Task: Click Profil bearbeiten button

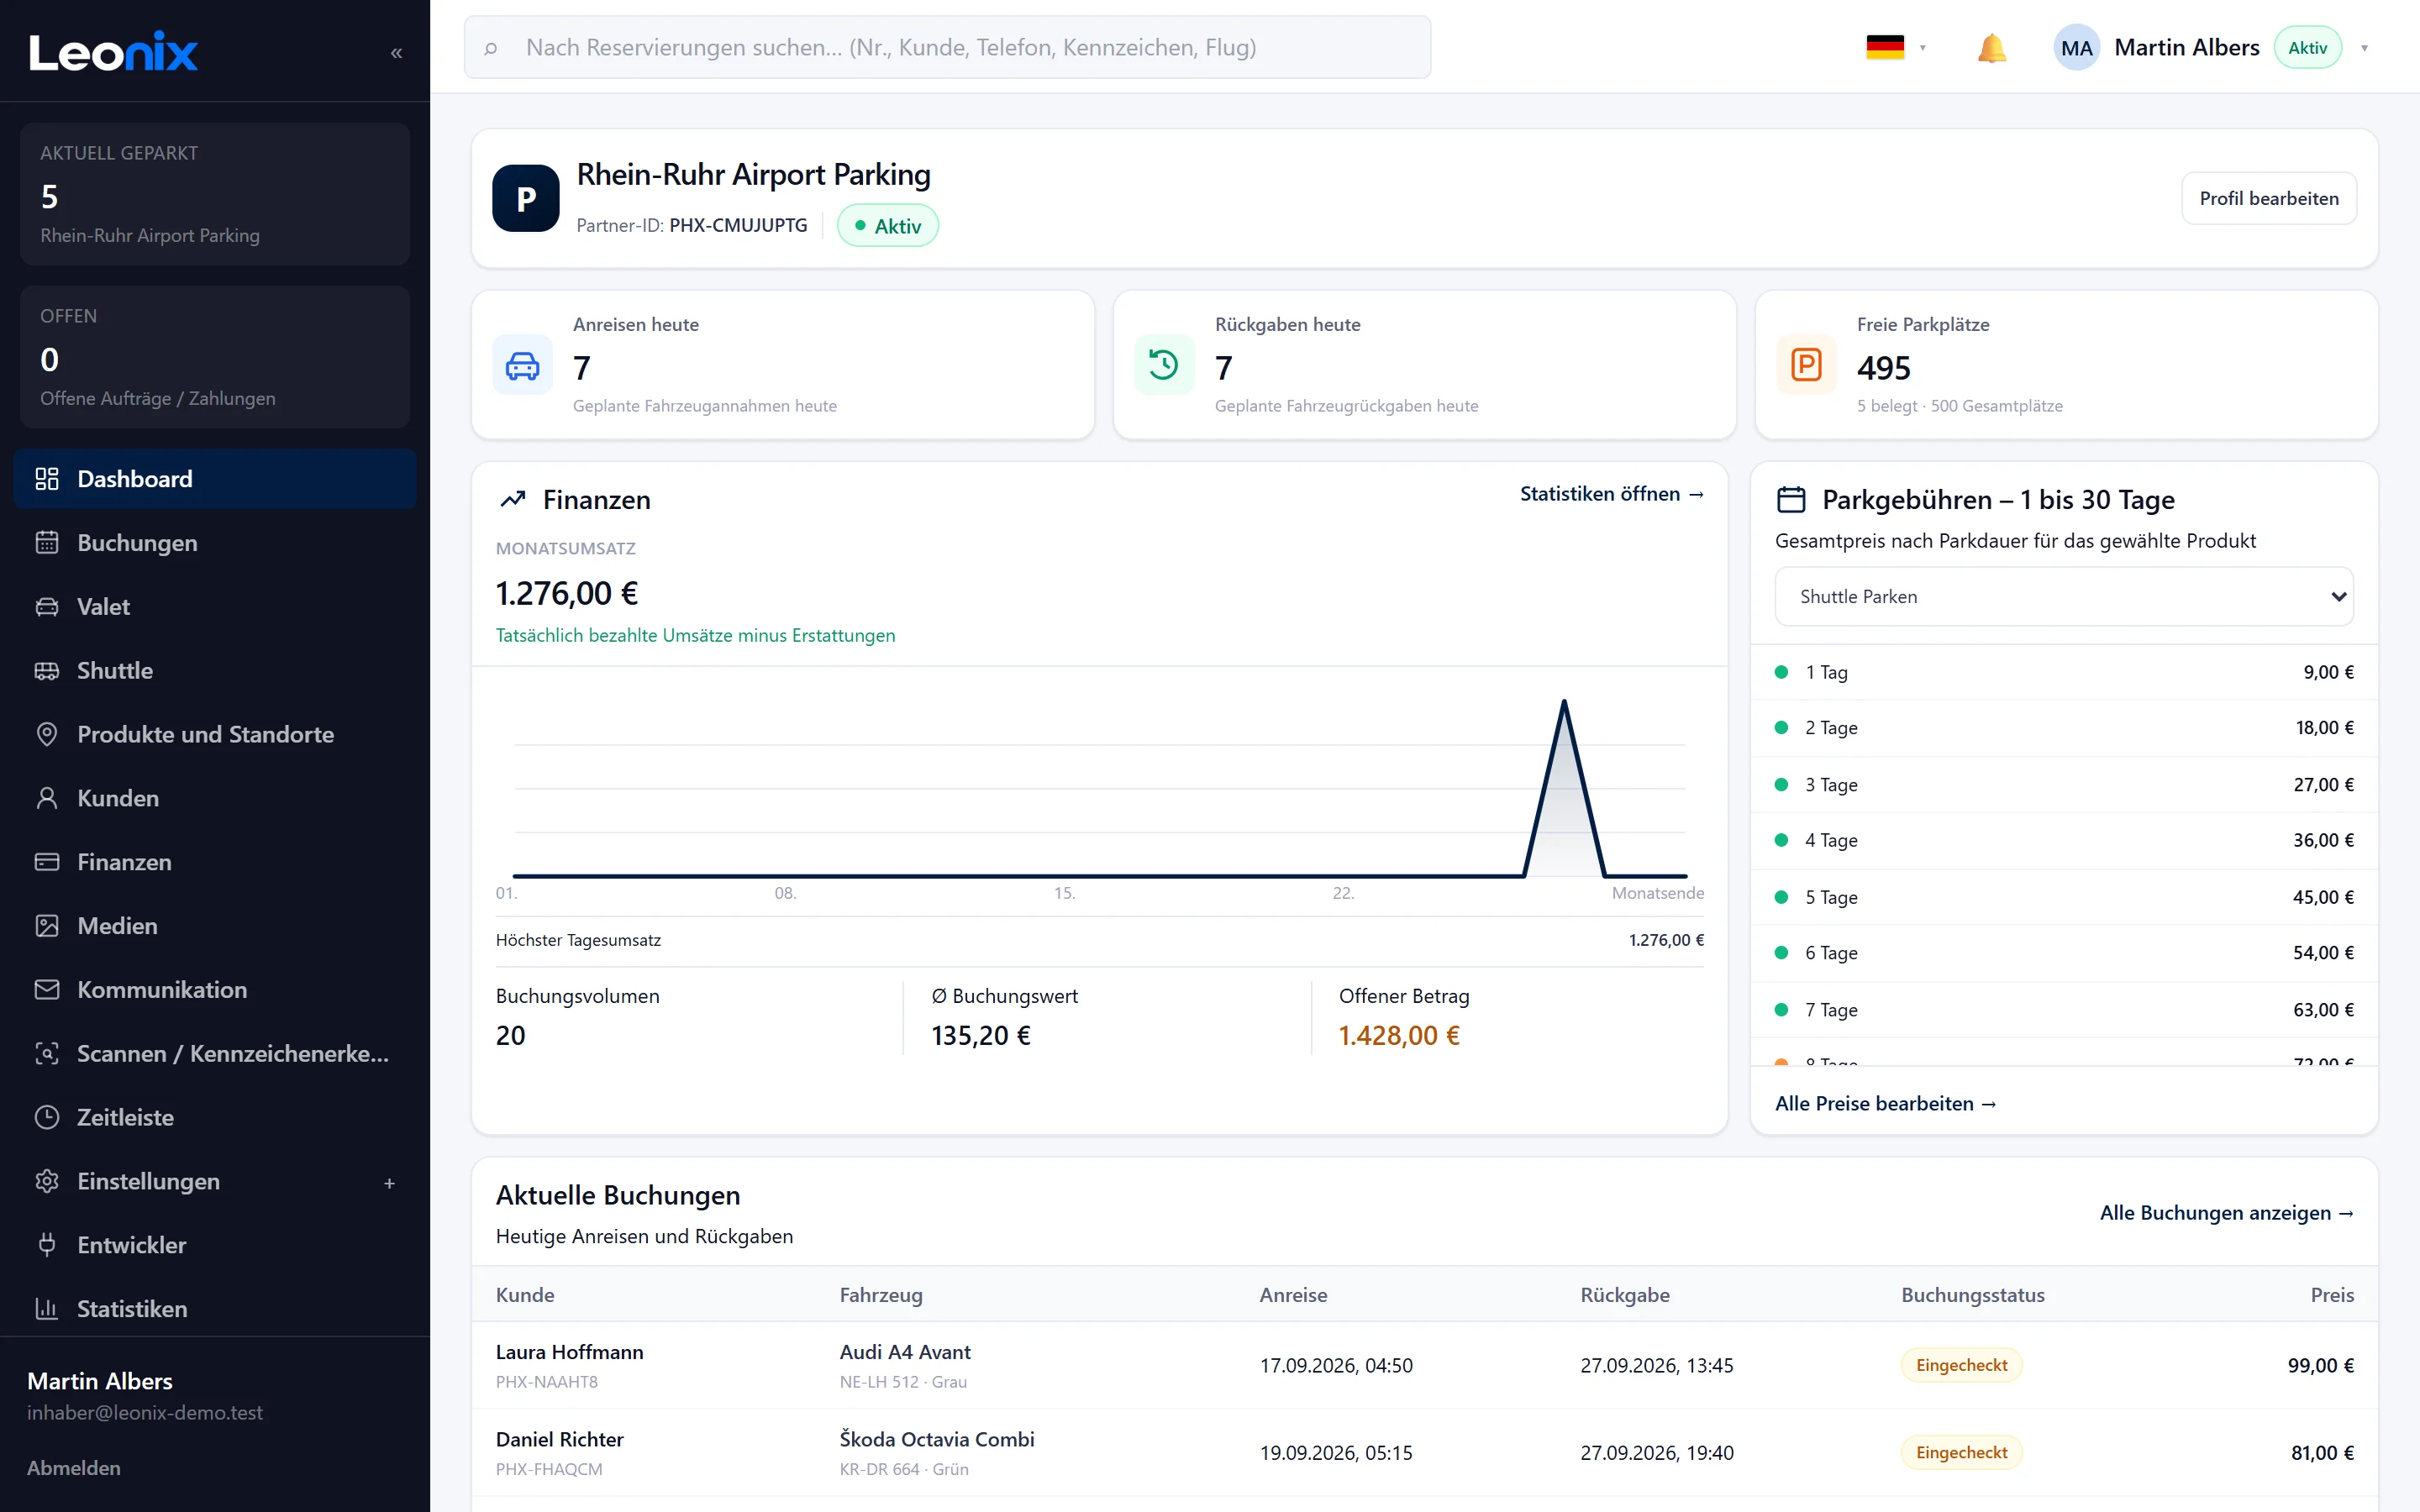Action: coord(2268,198)
